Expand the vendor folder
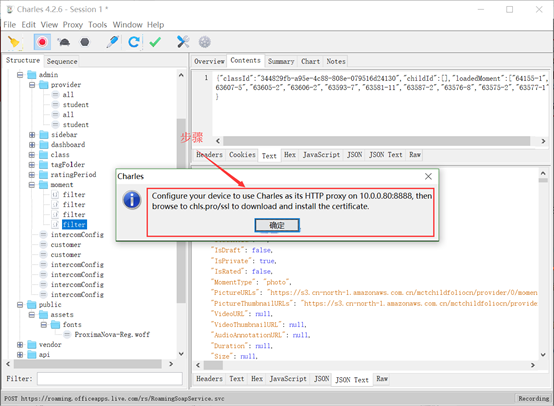The height and width of the screenshot is (406, 554). [x=20, y=345]
